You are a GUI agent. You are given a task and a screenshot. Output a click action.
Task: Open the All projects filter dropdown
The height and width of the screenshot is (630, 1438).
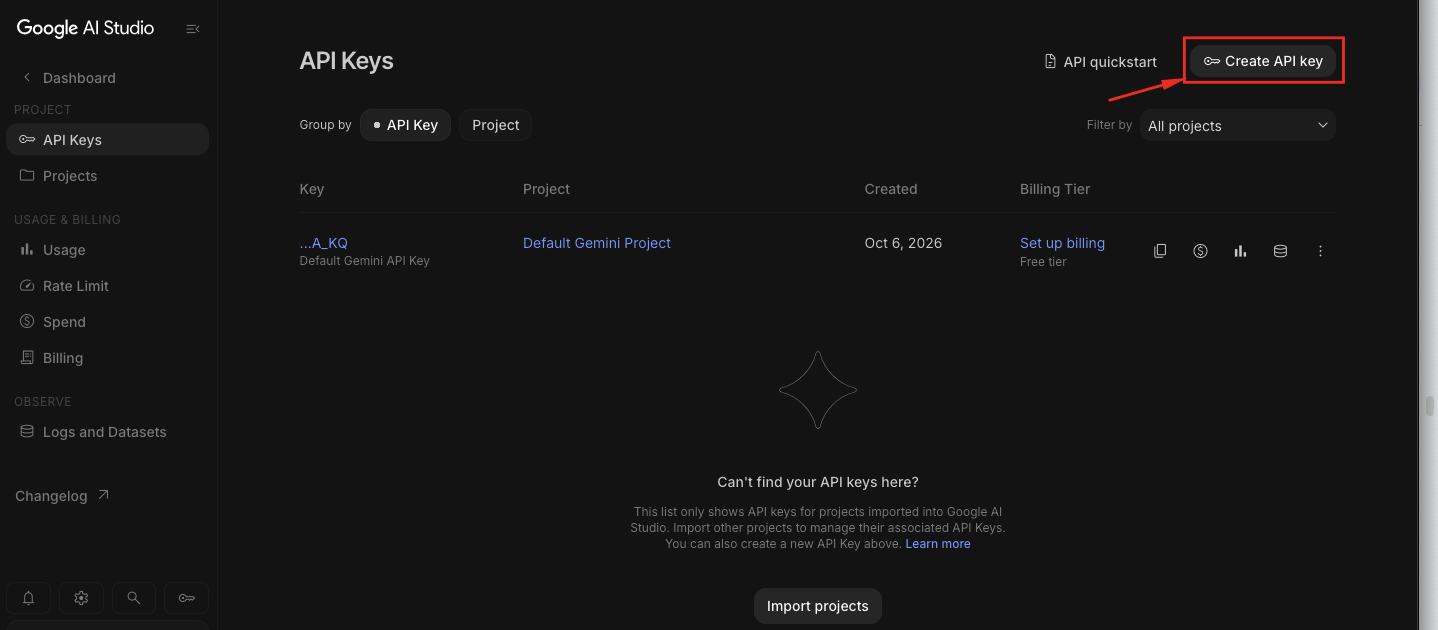(x=1238, y=125)
